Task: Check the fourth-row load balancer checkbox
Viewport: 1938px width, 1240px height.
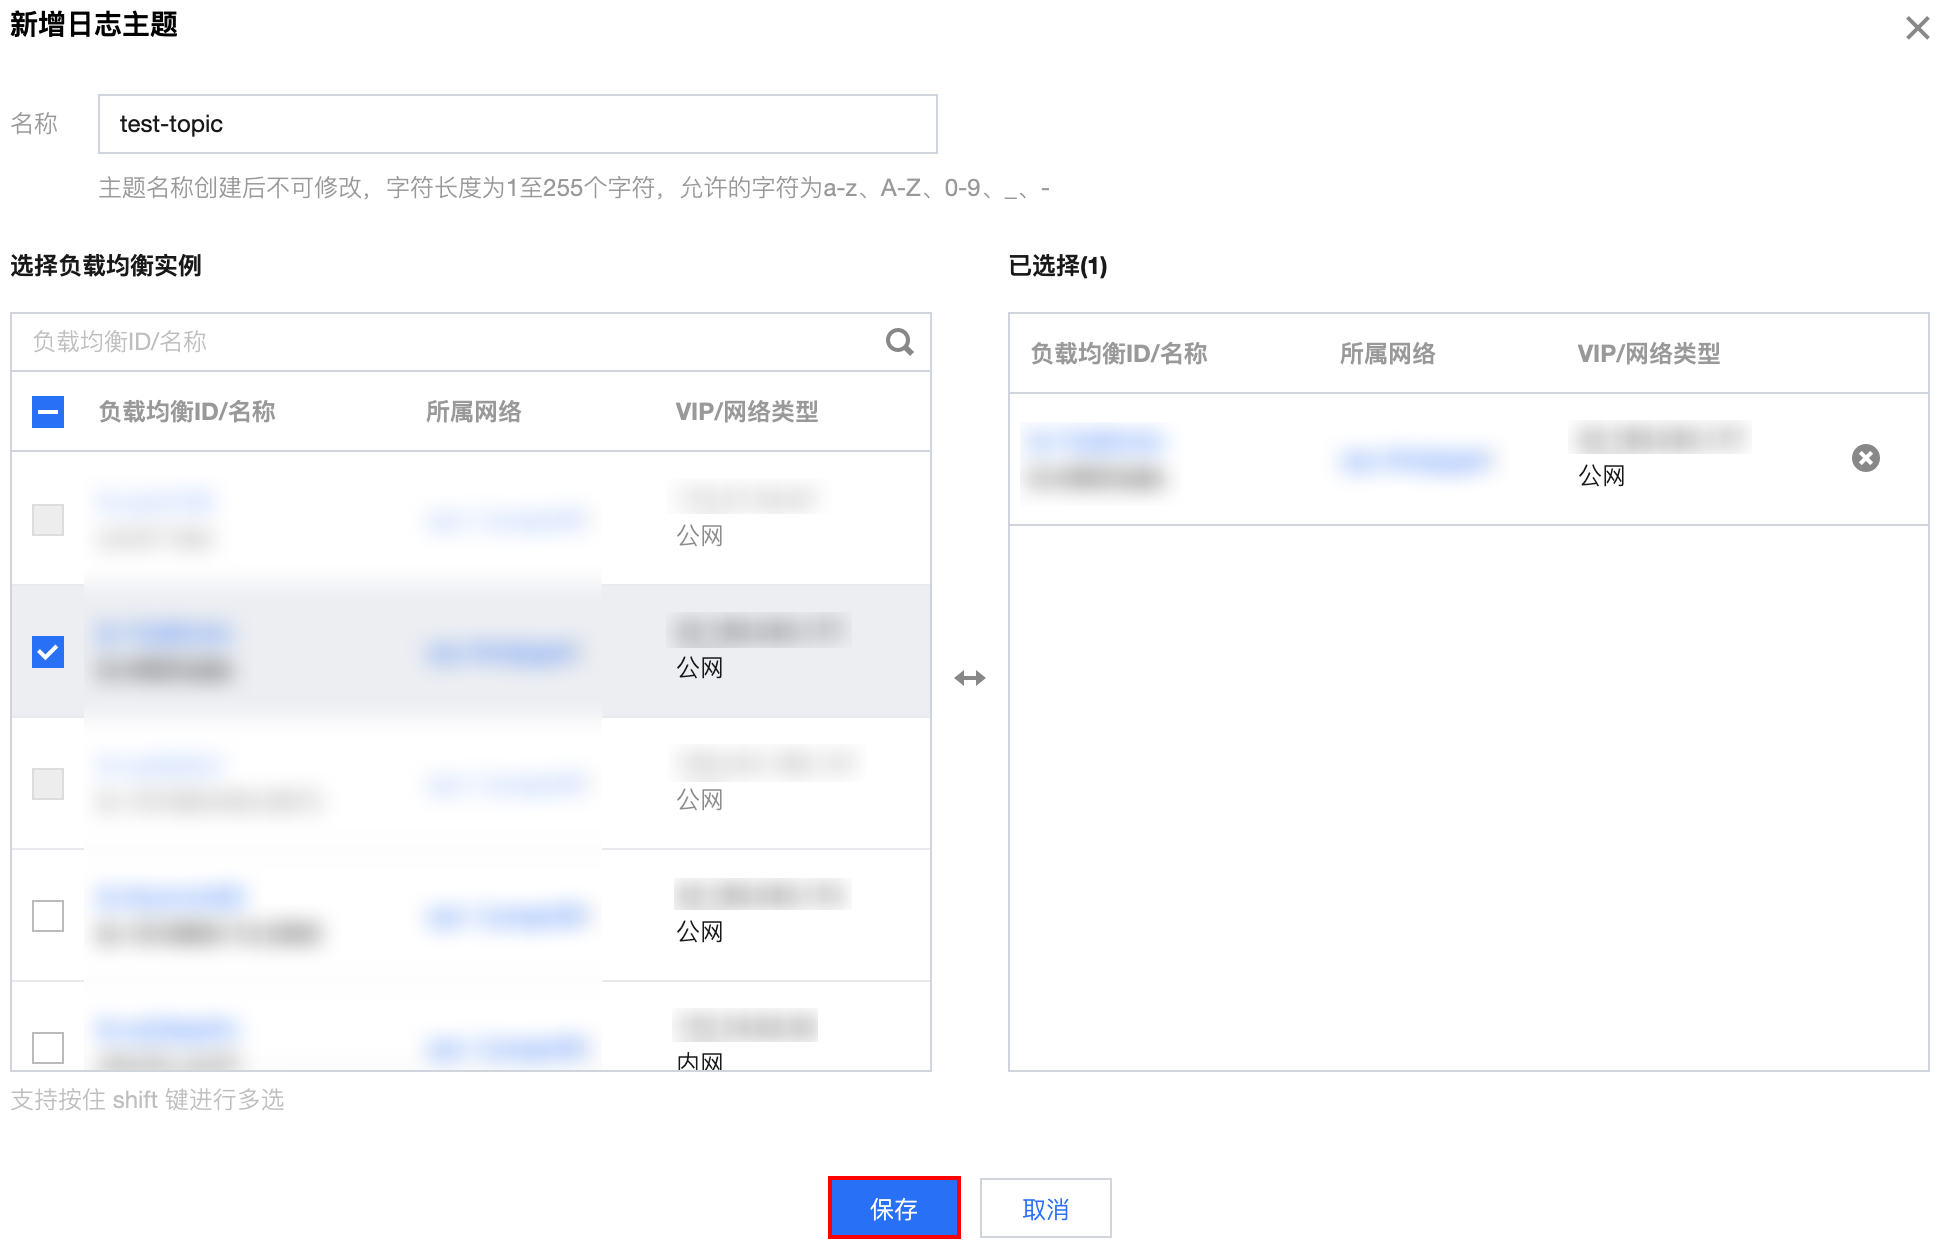Action: (x=48, y=916)
